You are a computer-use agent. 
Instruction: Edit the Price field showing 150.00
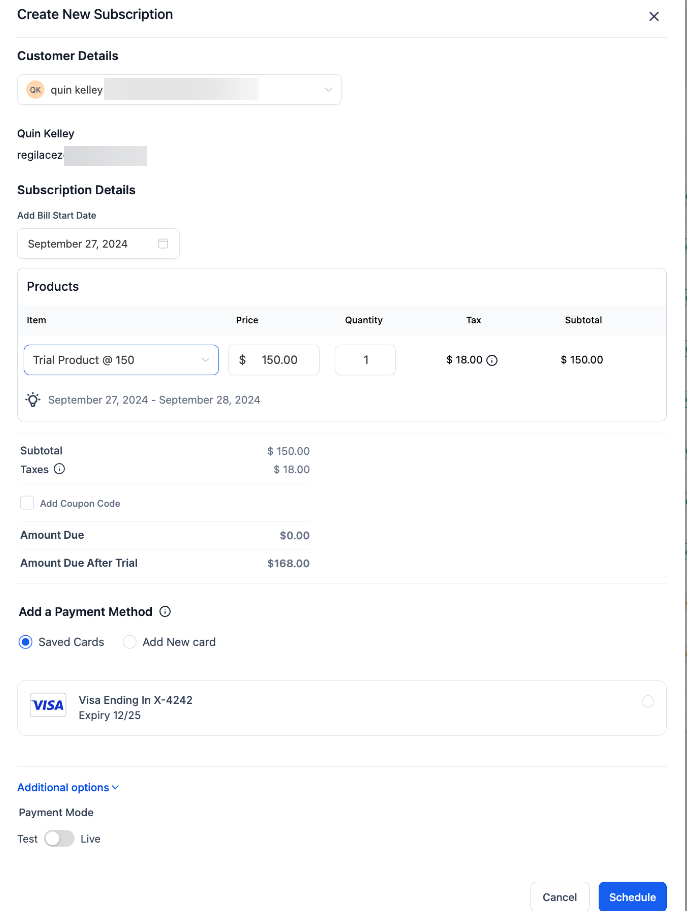[x=280, y=360]
